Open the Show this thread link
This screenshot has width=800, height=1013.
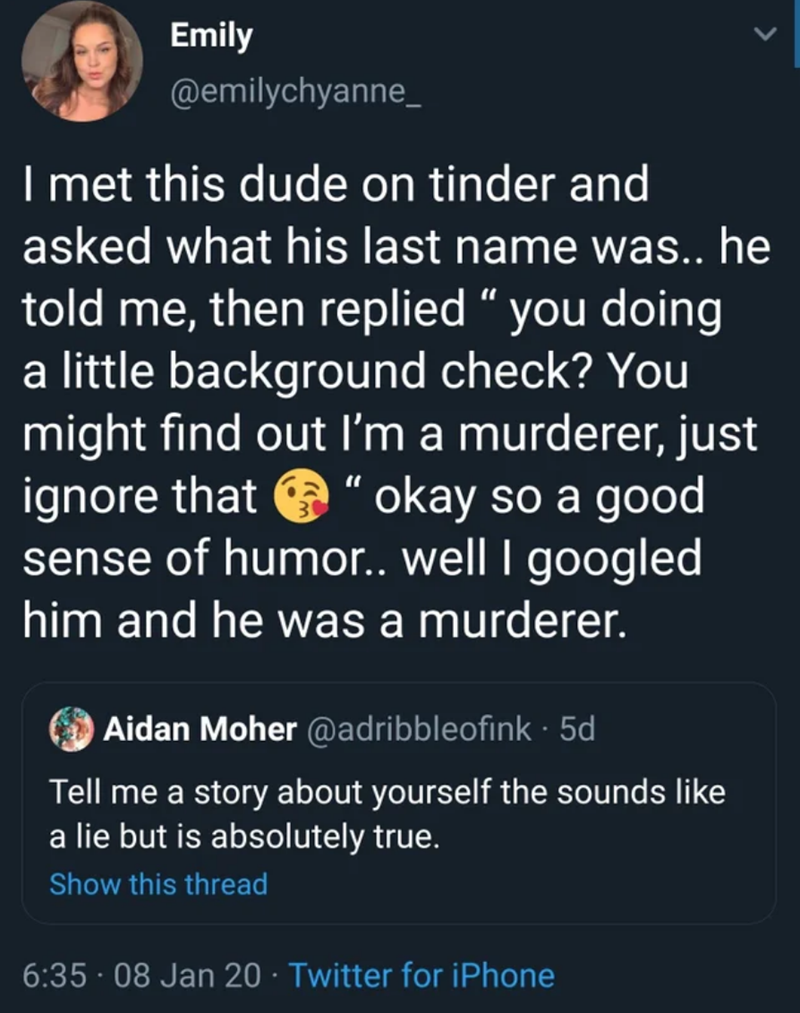pos(159,884)
